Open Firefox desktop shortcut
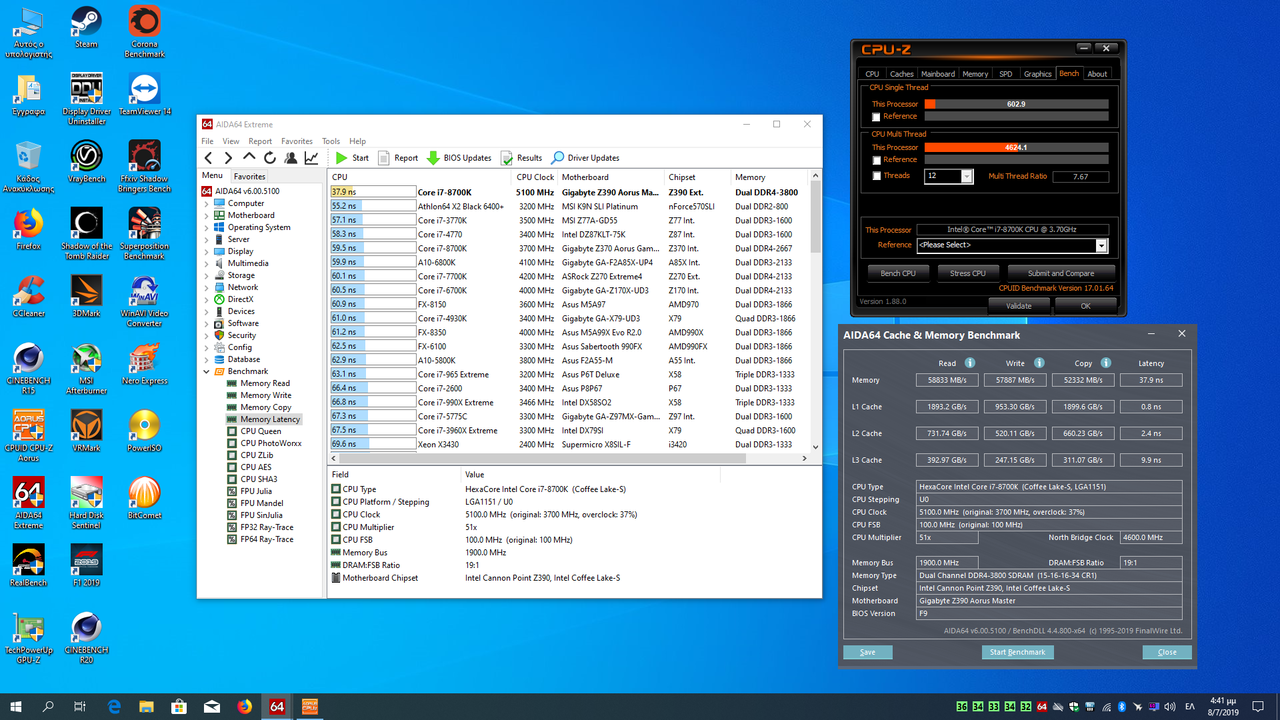Screen dimensions: 1280x720 (28, 228)
